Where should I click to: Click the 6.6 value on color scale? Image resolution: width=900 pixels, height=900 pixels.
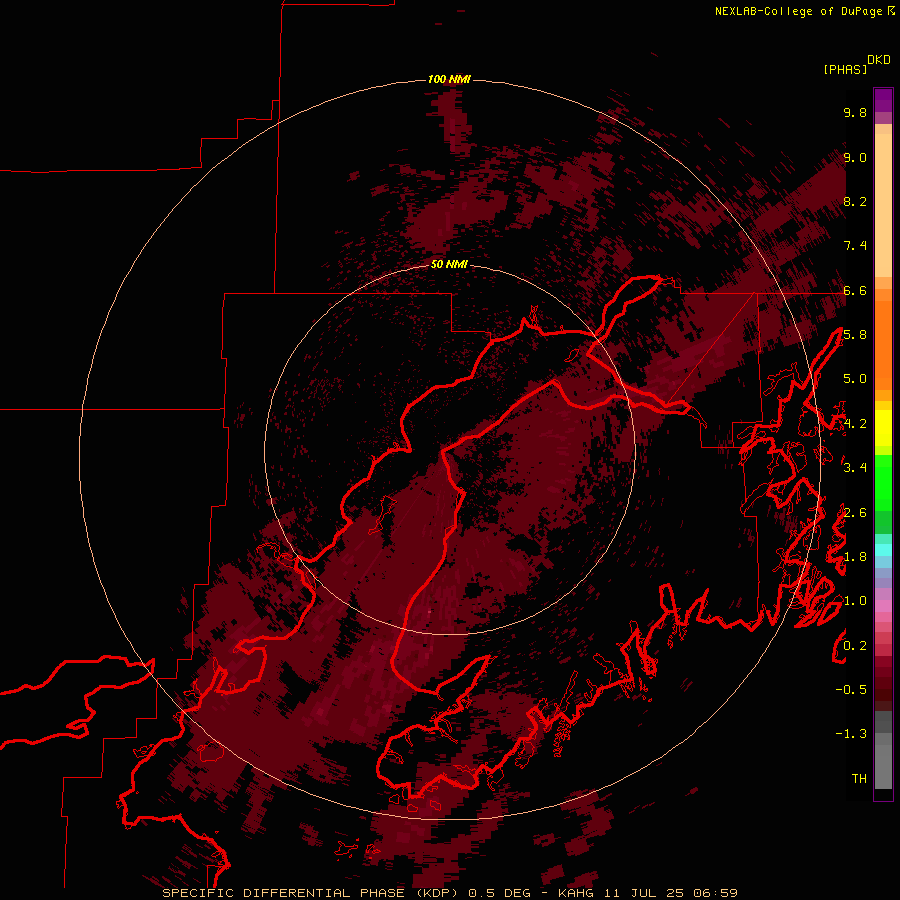[x=855, y=290]
